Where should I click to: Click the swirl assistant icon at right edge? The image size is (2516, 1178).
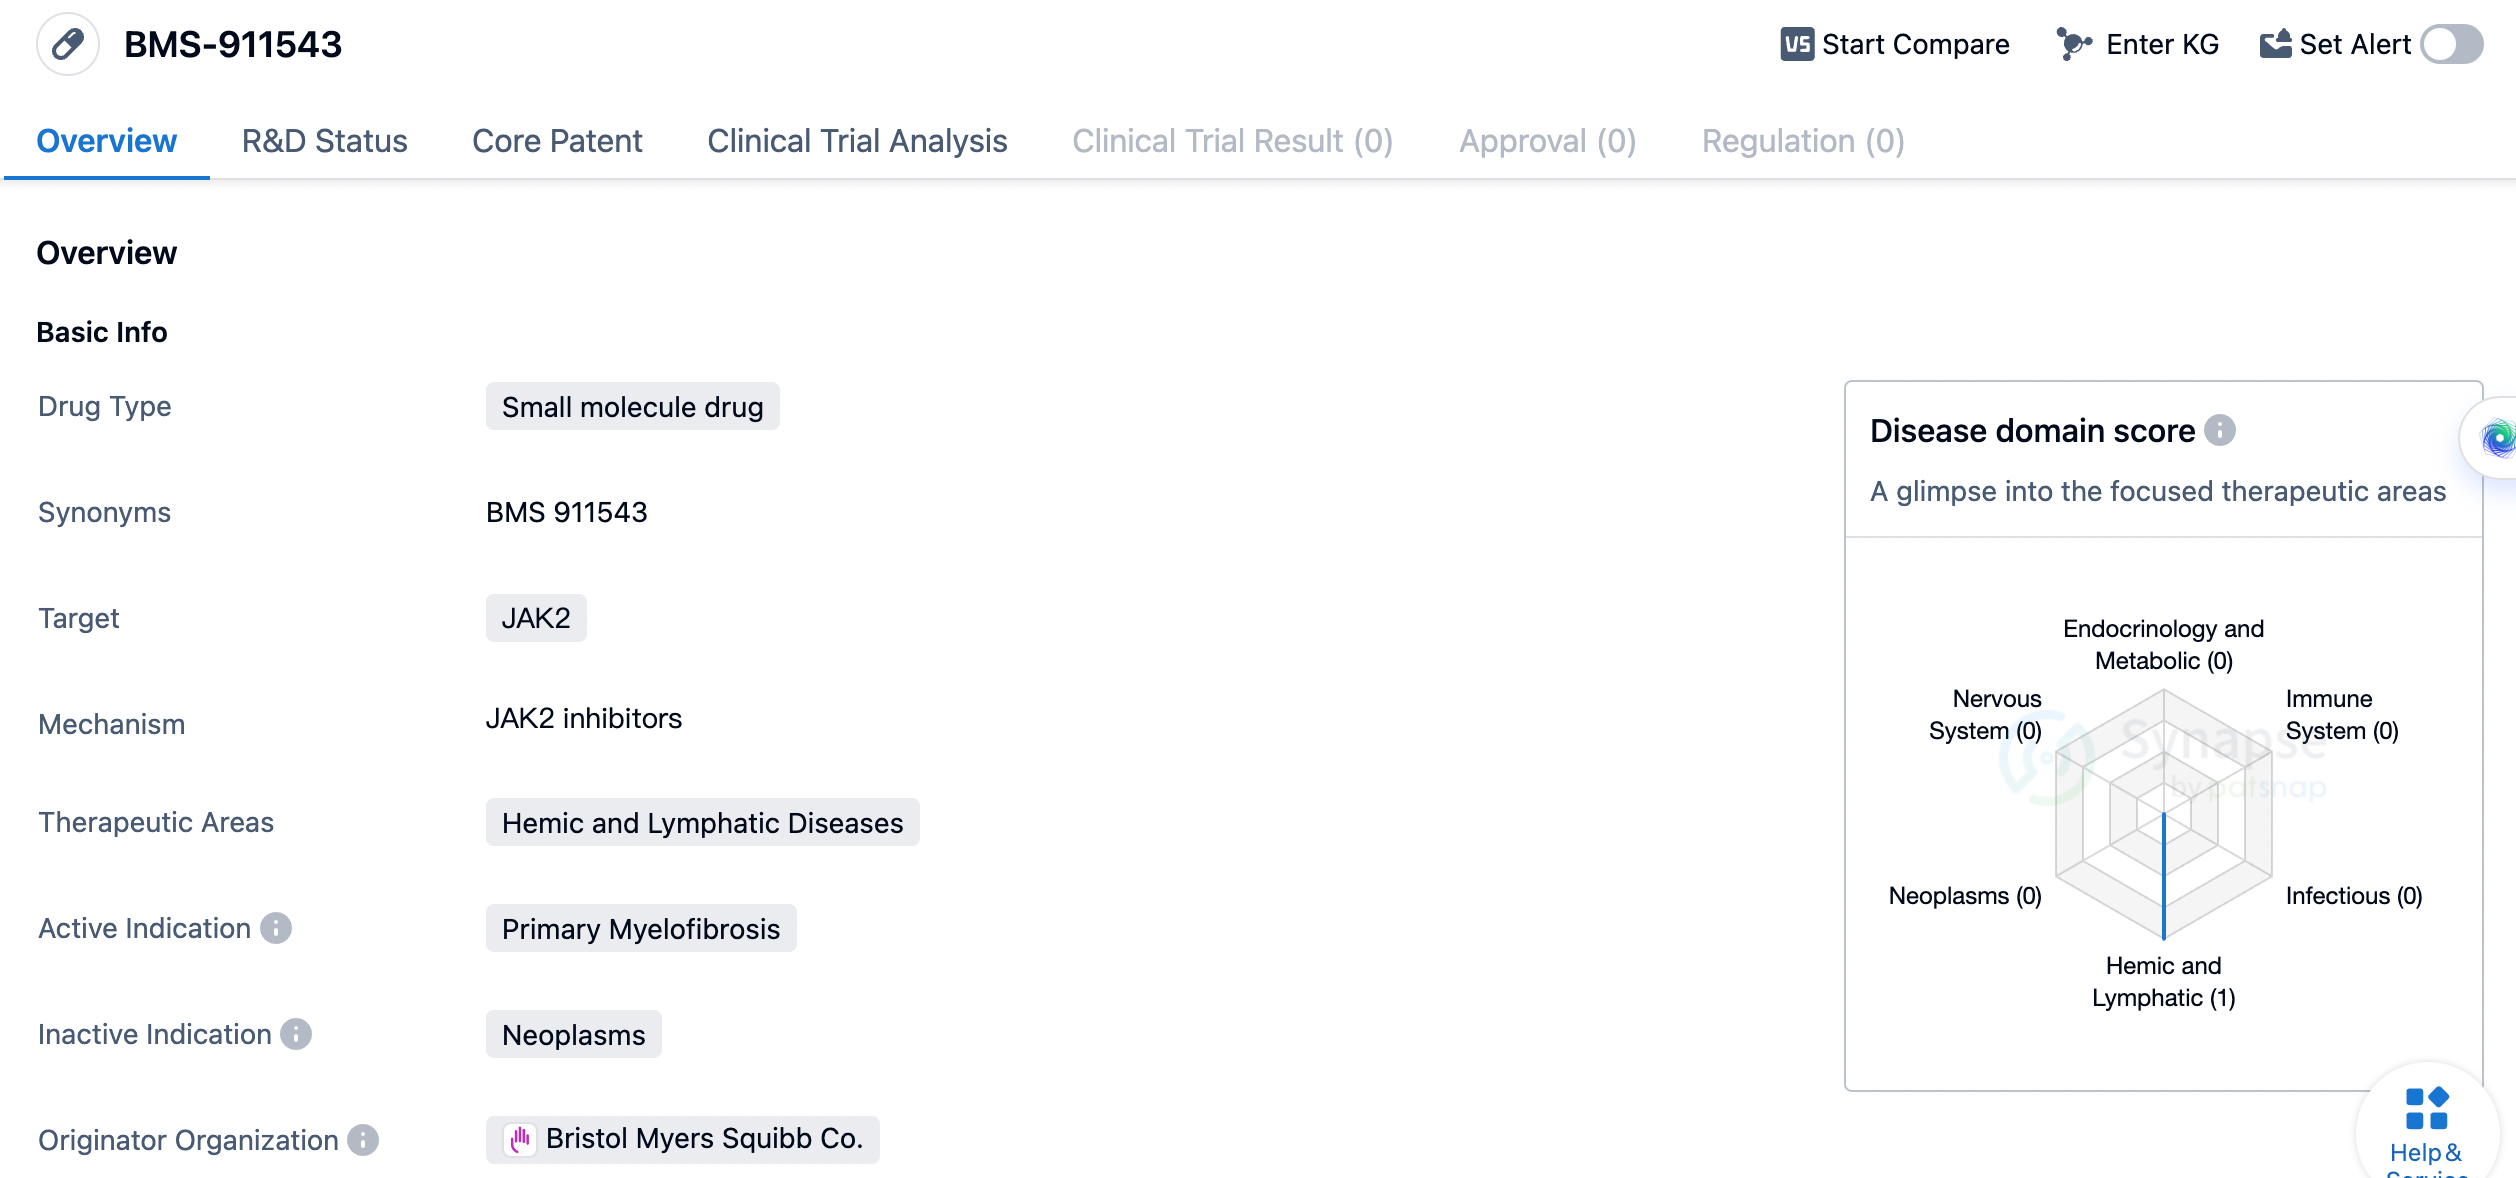point(2496,438)
